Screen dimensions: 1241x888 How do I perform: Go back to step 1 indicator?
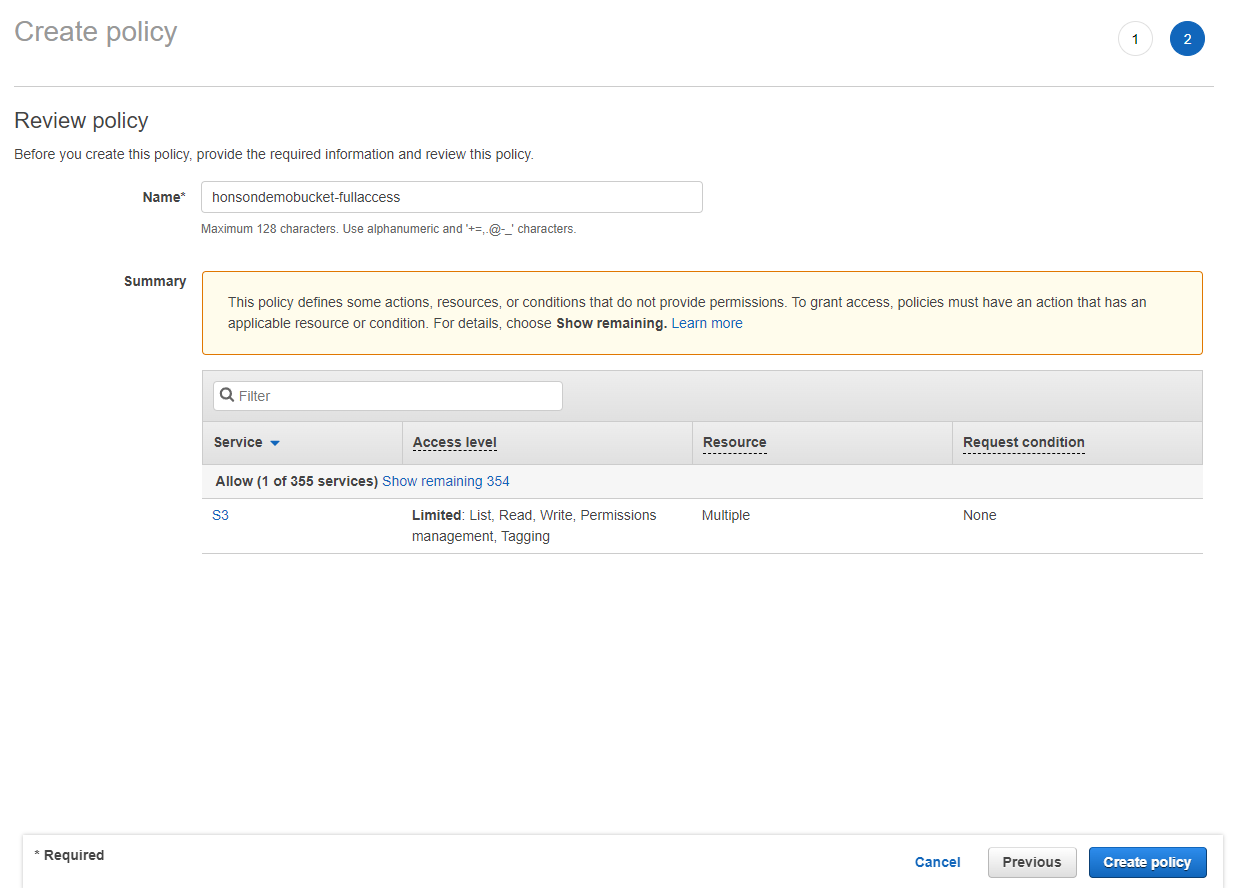tap(1135, 39)
